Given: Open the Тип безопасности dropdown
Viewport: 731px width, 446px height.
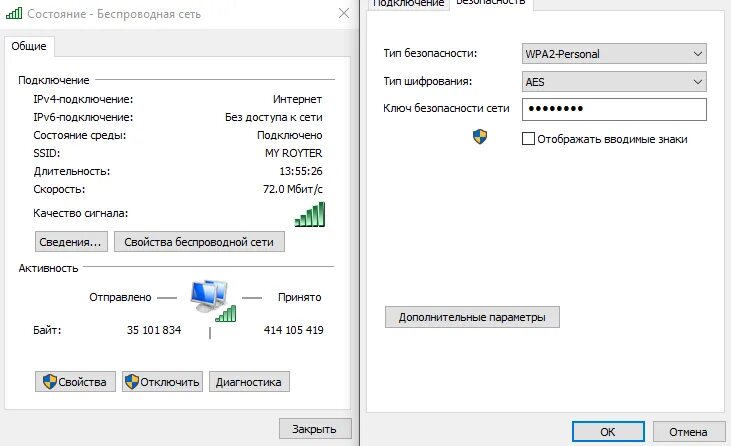Looking at the screenshot, I should (614, 54).
